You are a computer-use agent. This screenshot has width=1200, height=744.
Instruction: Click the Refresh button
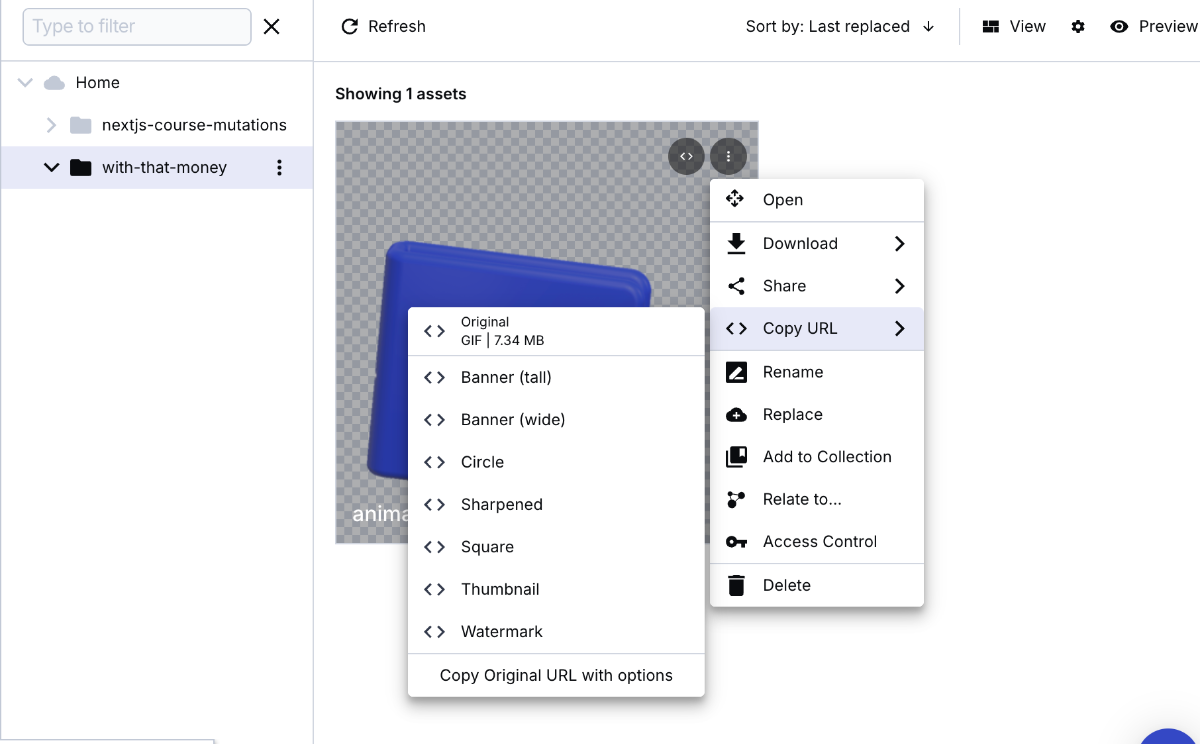(x=383, y=27)
